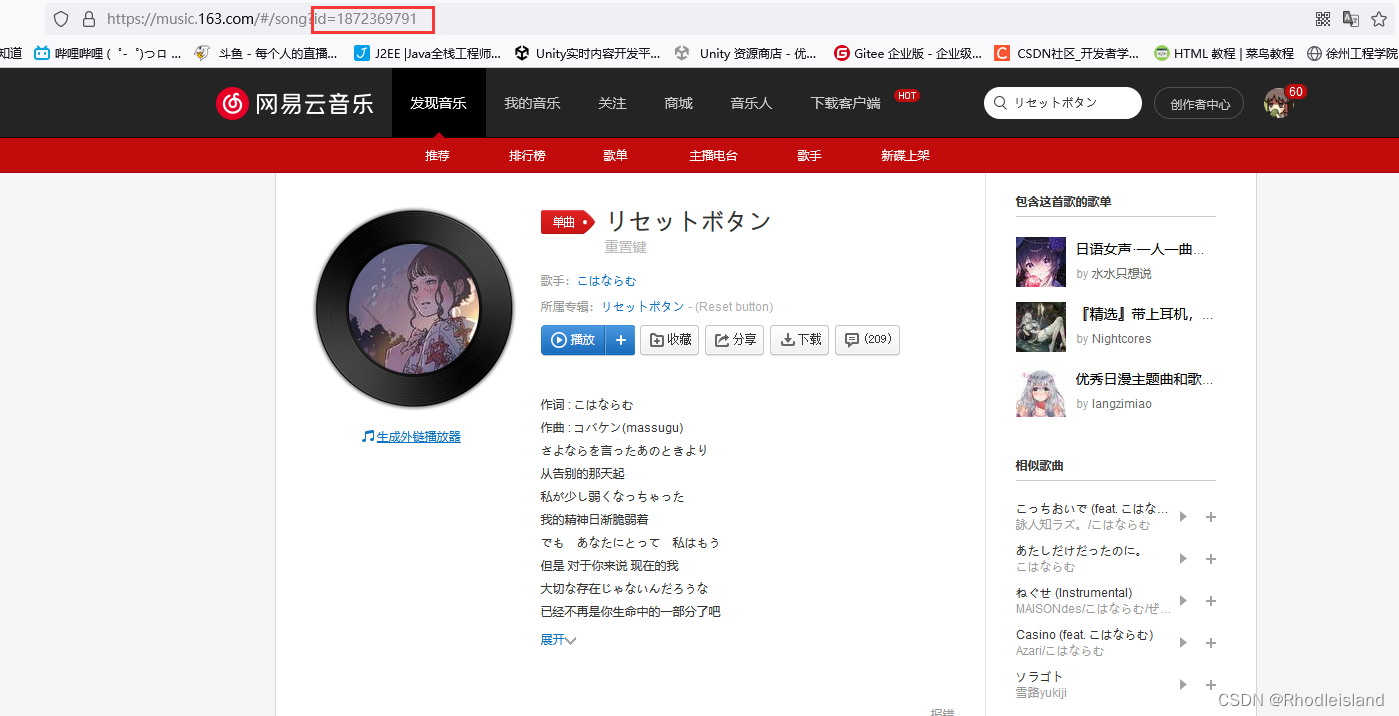Click the translate page icon in address bar

(1351, 18)
